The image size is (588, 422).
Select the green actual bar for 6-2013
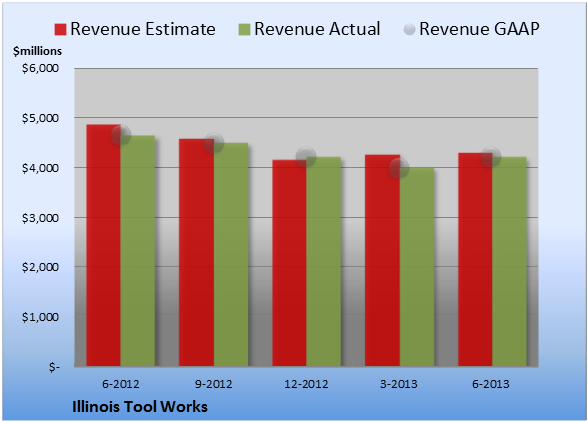click(510, 261)
